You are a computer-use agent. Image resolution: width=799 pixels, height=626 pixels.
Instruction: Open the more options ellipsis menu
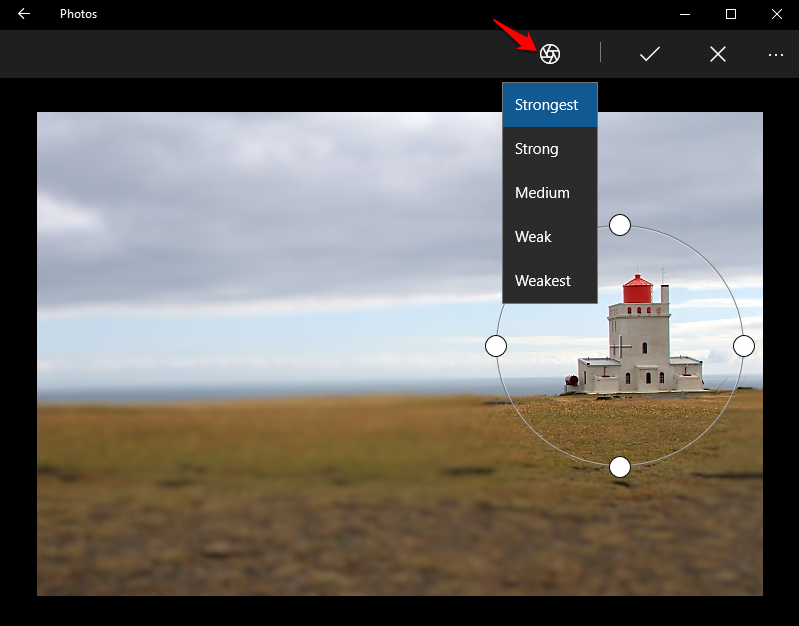click(776, 55)
